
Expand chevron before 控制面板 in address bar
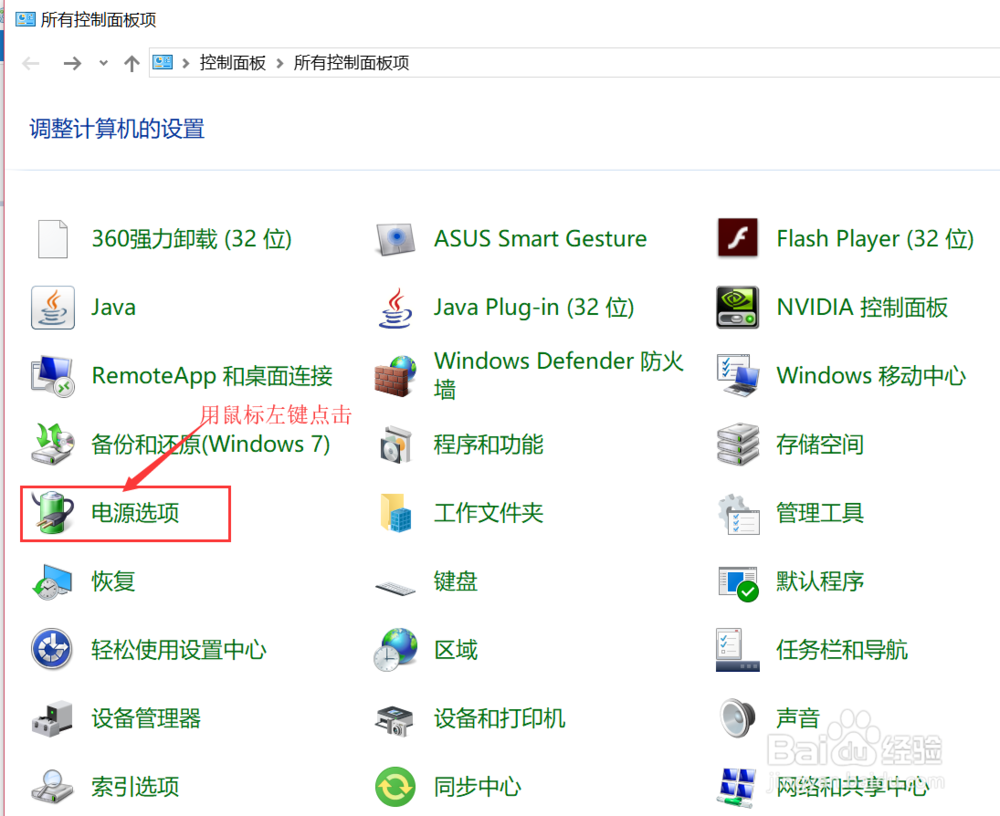pyautogui.click(x=186, y=63)
